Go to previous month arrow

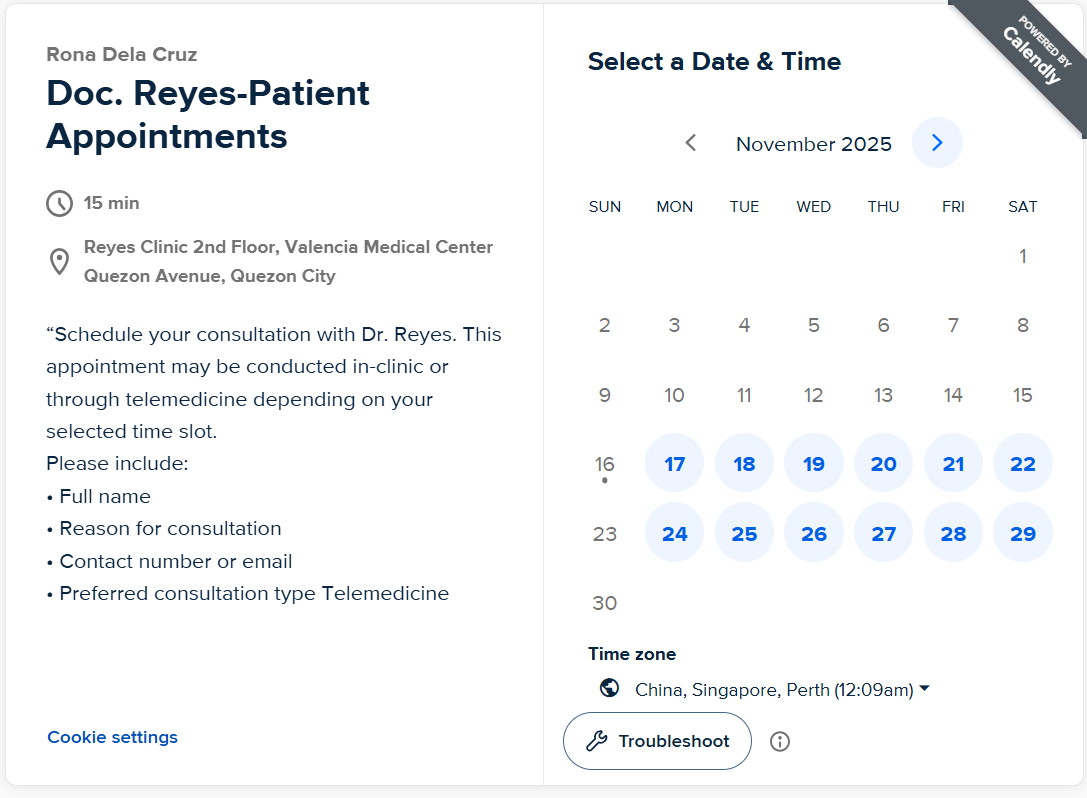pyautogui.click(x=690, y=143)
